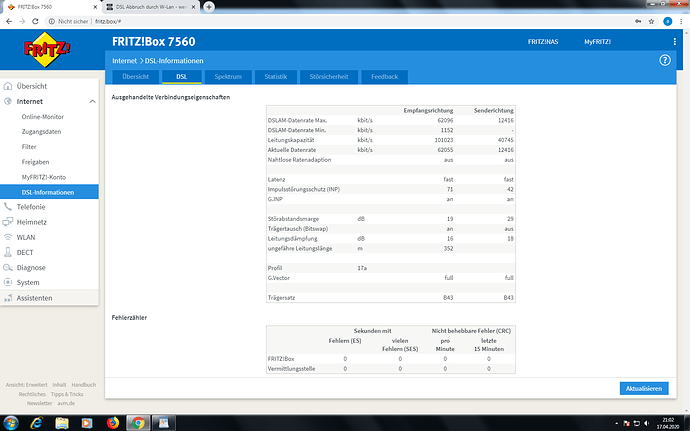Click the Übersicht house icon in sidebar
690x431 pixels.
7,86
